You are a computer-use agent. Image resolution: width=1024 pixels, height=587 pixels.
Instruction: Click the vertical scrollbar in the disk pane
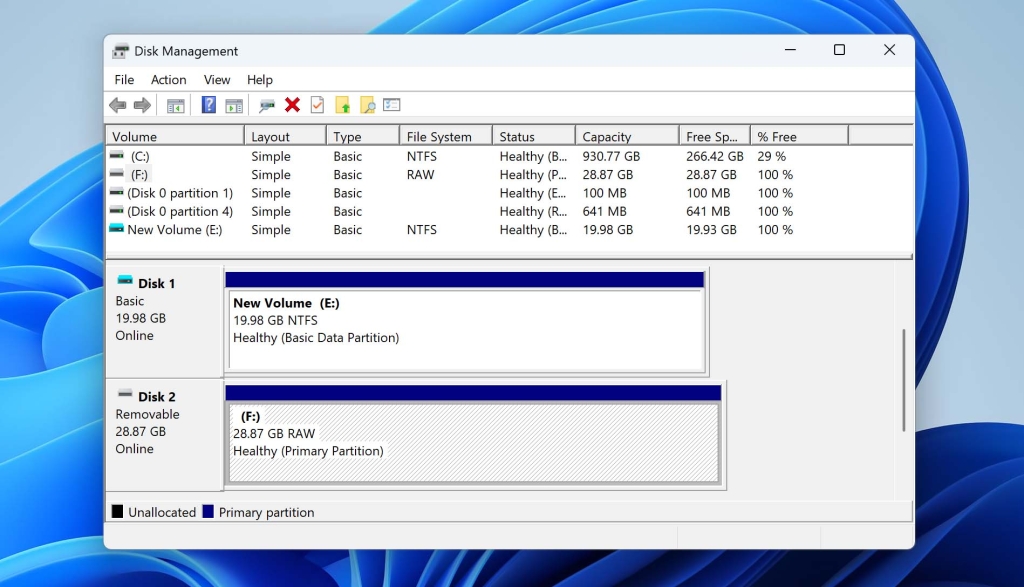click(x=904, y=380)
